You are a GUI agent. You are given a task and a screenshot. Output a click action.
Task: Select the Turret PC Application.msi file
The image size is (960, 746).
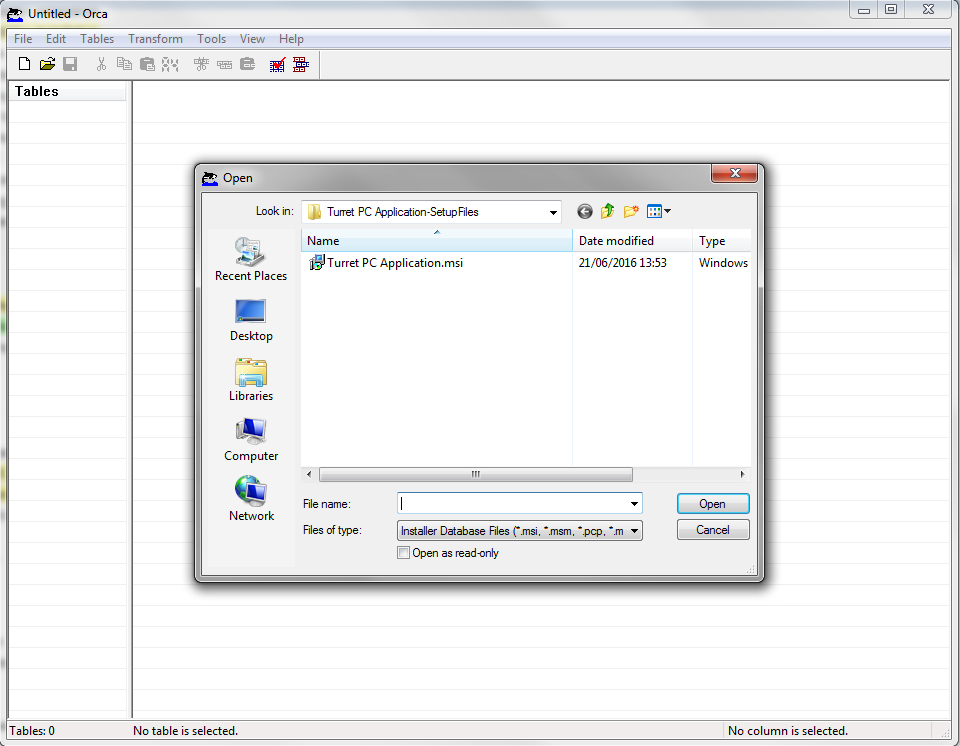(x=386, y=263)
